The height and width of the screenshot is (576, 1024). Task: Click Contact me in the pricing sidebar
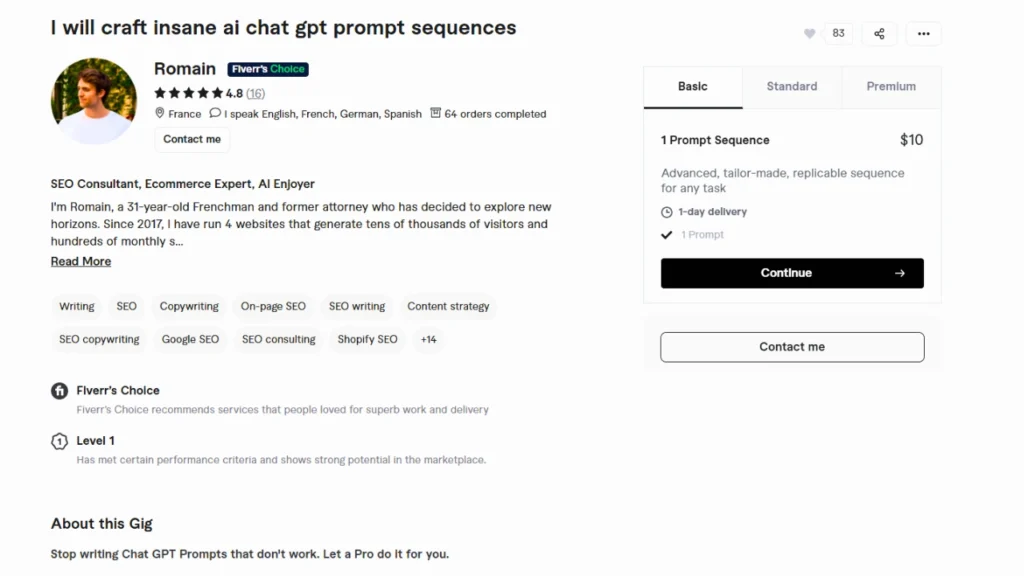point(792,347)
